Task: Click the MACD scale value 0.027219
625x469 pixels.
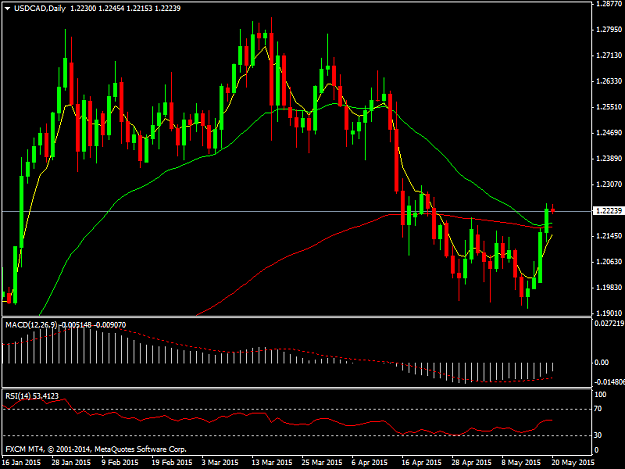Action: tap(609, 323)
